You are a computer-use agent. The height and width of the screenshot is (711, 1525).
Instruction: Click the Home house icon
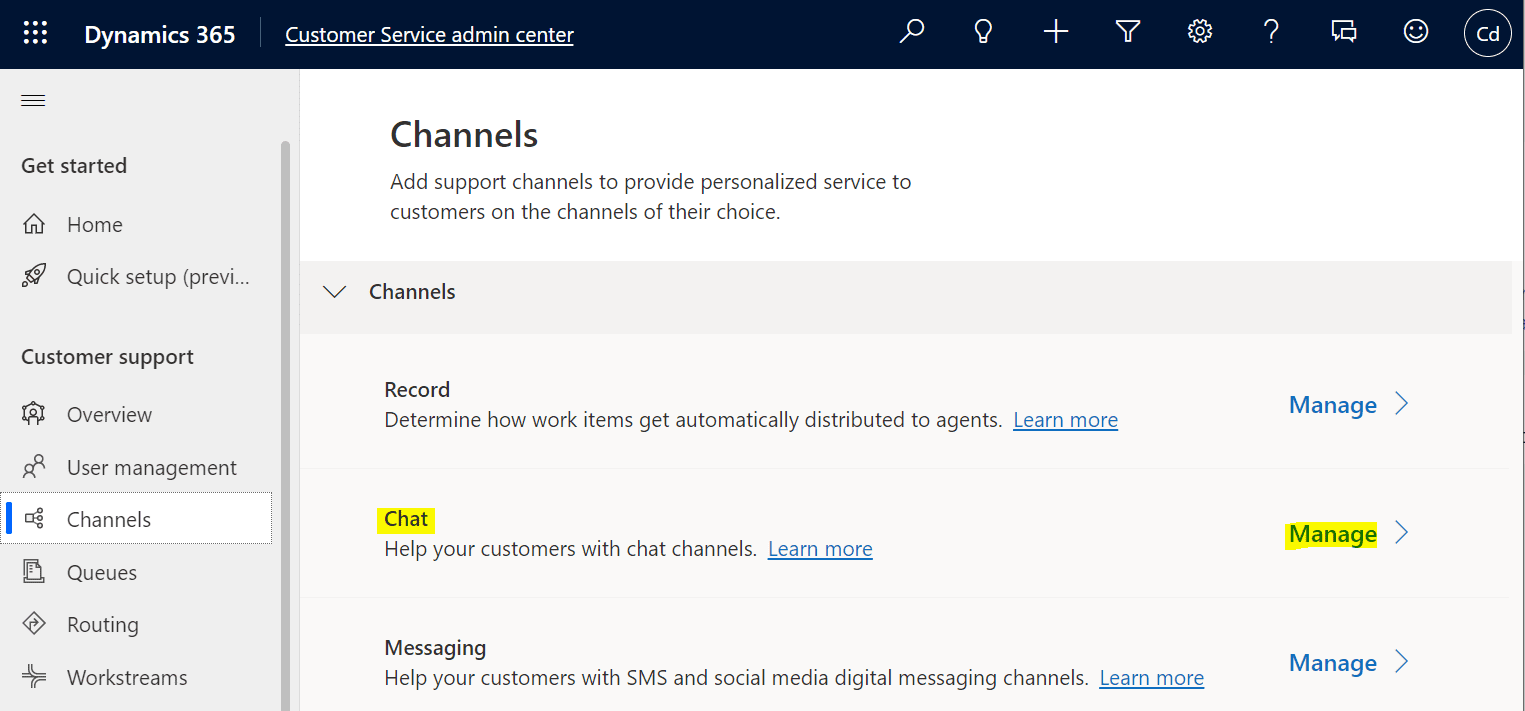coord(34,225)
